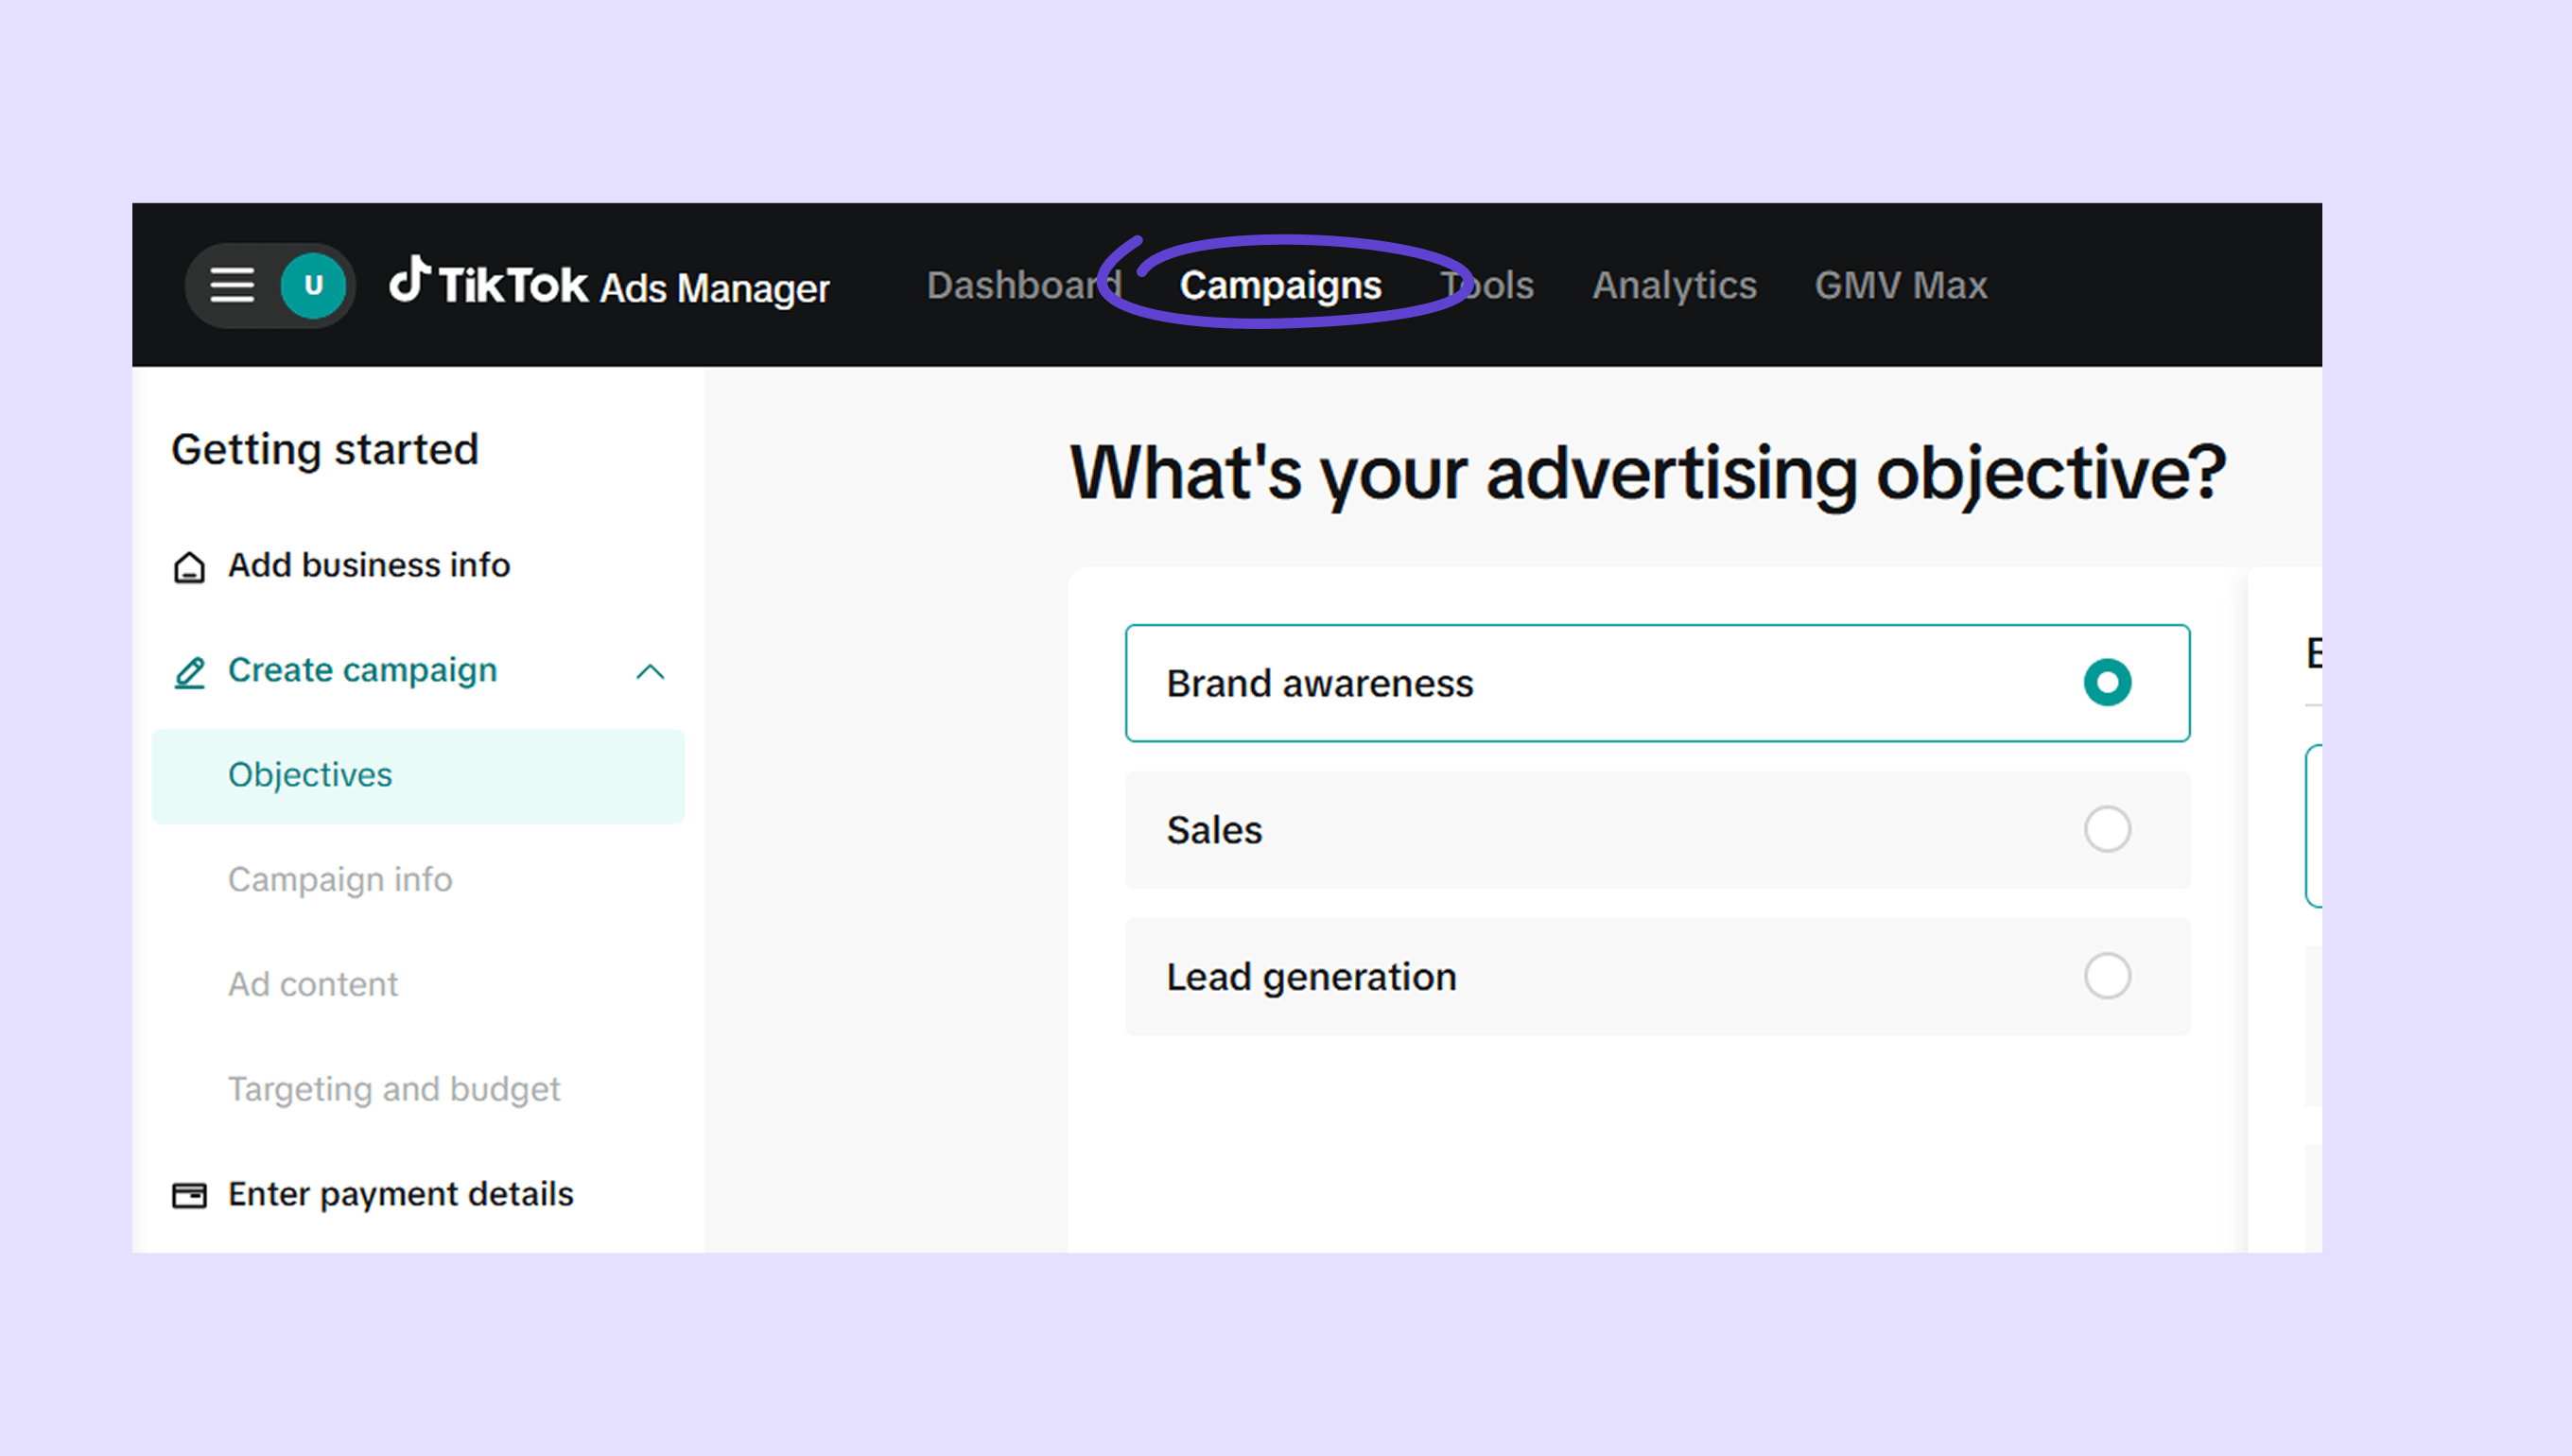Open the Dashboard tab
The width and height of the screenshot is (2572, 1456).
click(x=1022, y=286)
